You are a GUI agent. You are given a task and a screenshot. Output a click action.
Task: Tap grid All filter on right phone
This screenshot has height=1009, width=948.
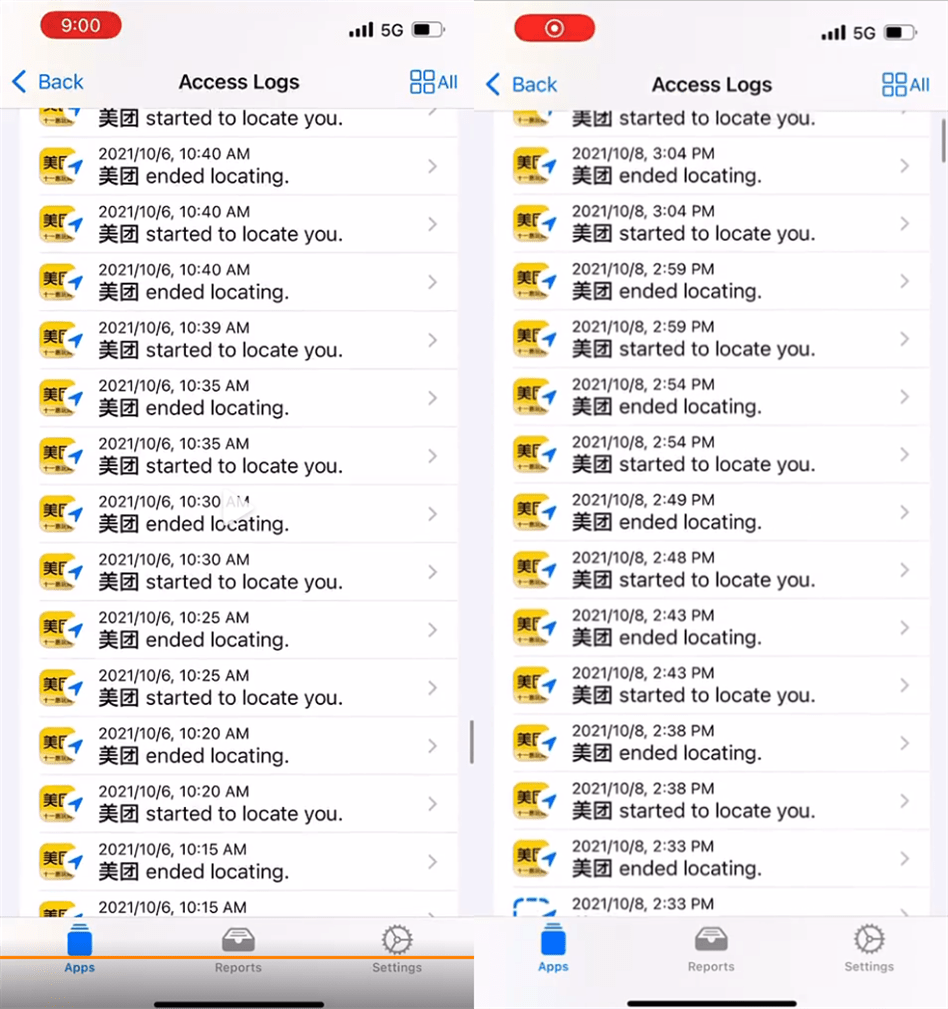906,84
